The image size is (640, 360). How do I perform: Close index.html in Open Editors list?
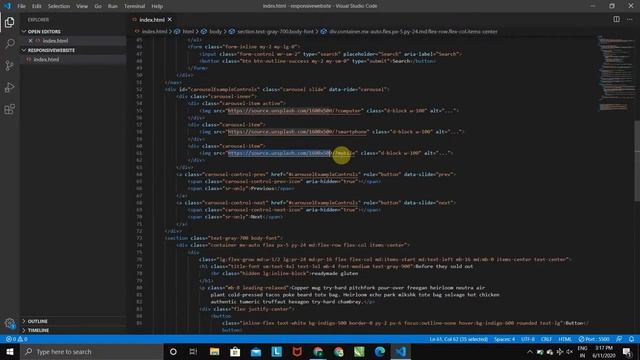[30, 41]
